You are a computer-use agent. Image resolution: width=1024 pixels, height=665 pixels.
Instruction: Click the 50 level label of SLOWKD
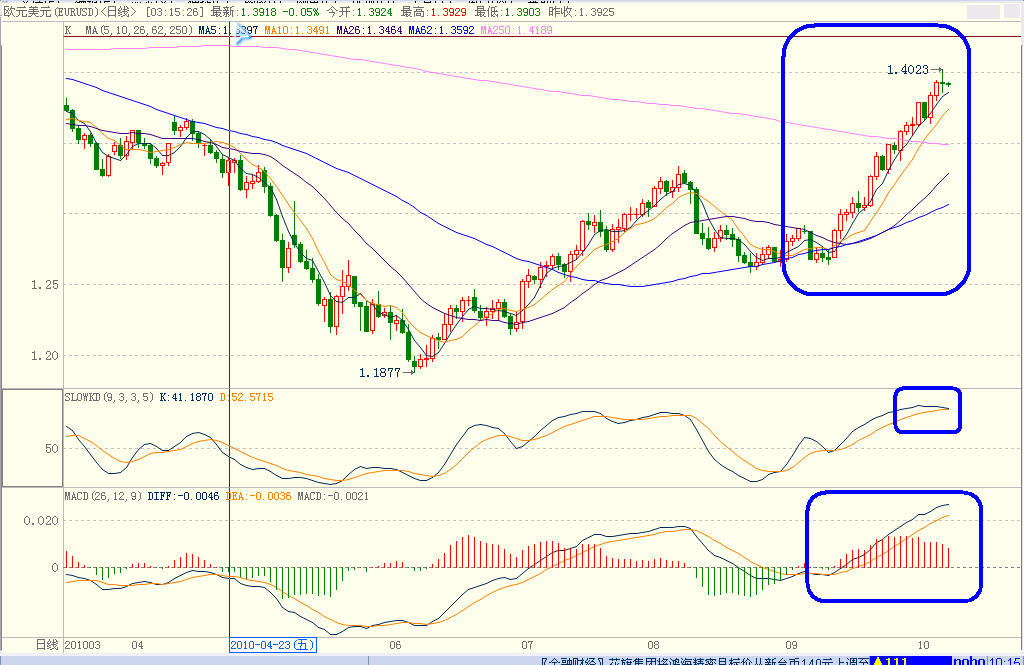pyautogui.click(x=52, y=449)
